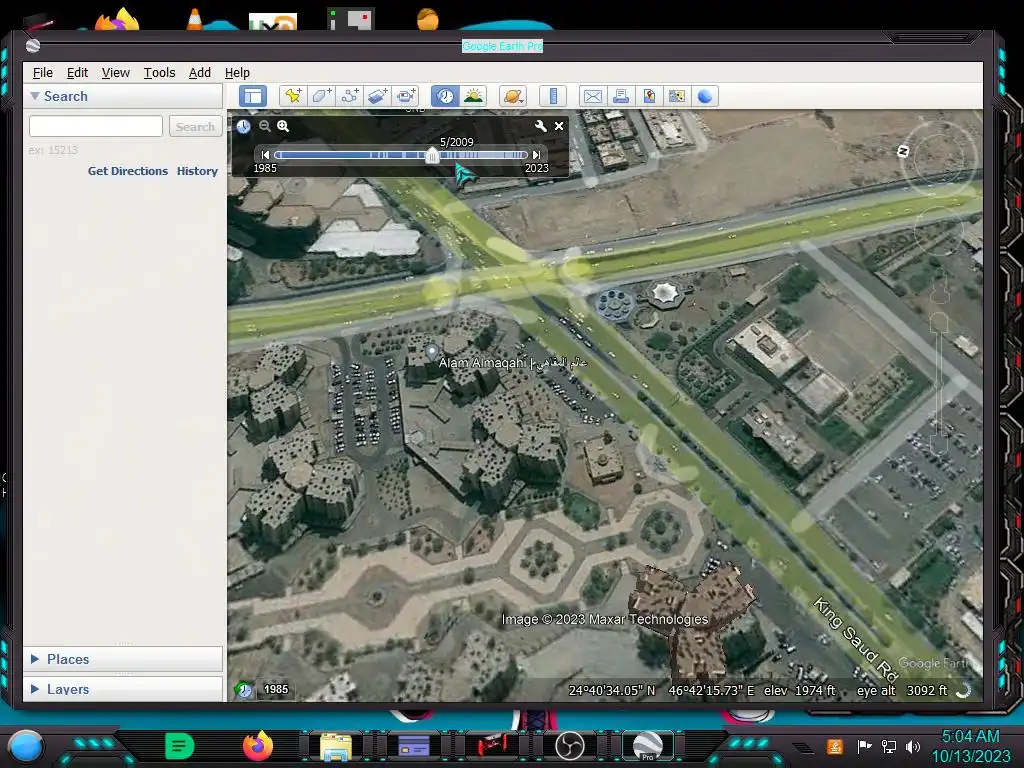This screenshot has height=768, width=1024.
Task: Open File Explorer from taskbar
Action: [x=336, y=746]
